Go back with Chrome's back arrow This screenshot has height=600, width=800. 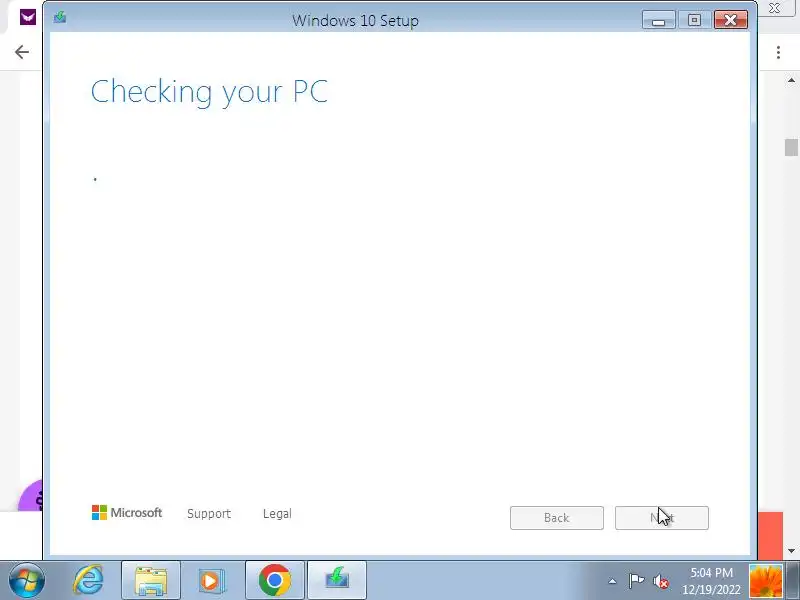21,52
